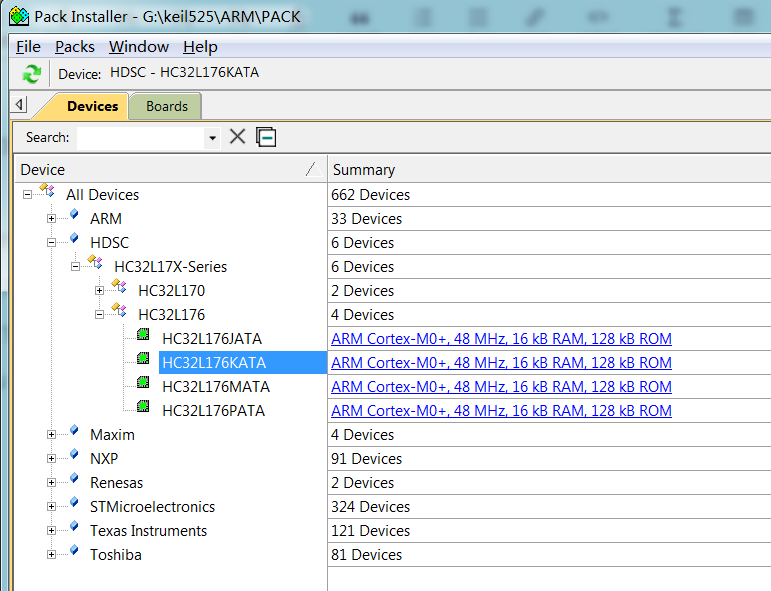
Task: Open the Packs menu
Action: click(x=75, y=47)
